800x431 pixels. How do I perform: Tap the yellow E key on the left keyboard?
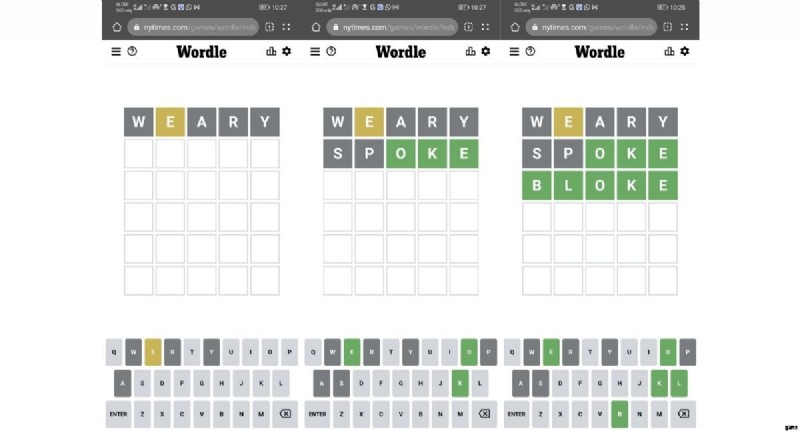[x=153, y=352]
